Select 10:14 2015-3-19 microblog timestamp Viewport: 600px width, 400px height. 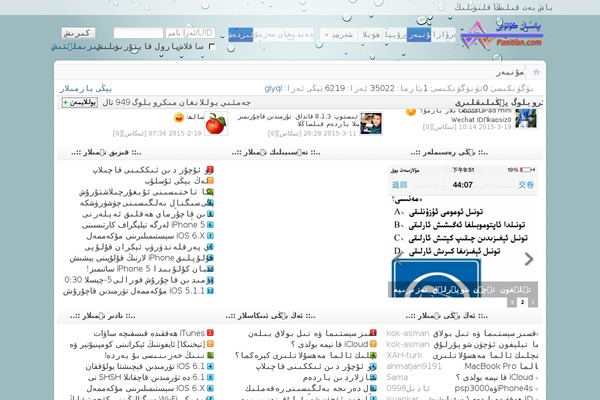[x=485, y=127]
